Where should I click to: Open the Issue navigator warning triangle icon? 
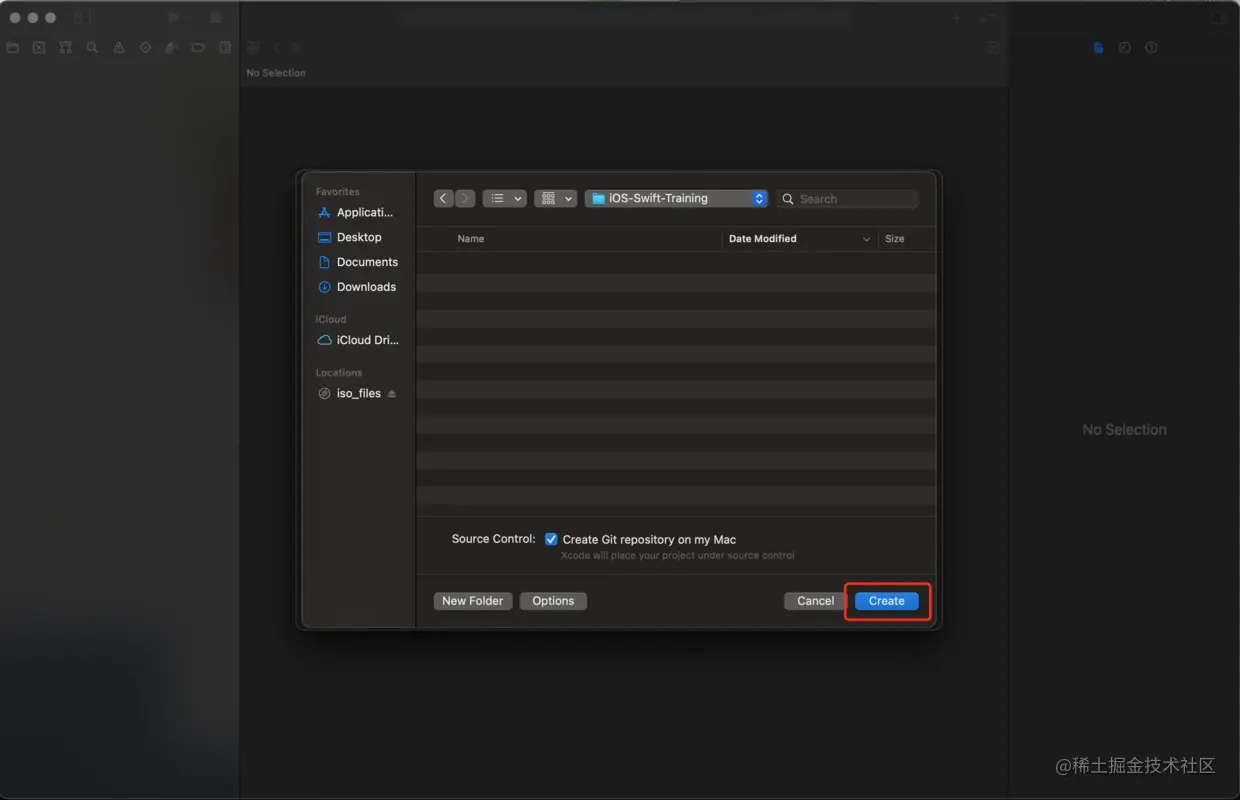pos(119,47)
